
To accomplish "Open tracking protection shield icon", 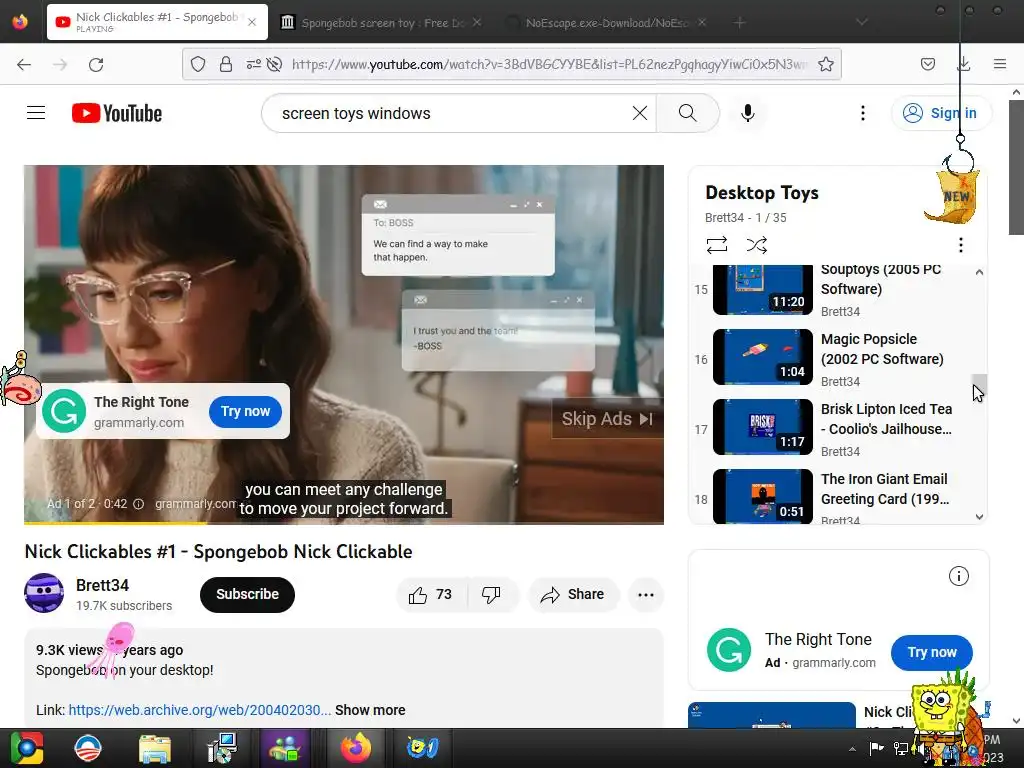I will tap(198, 64).
